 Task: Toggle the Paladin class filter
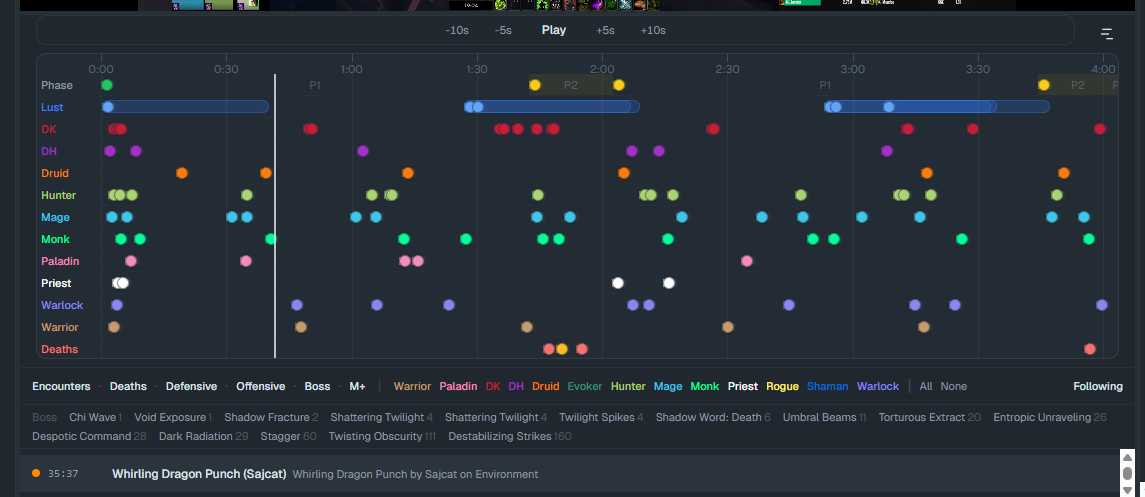[458, 386]
